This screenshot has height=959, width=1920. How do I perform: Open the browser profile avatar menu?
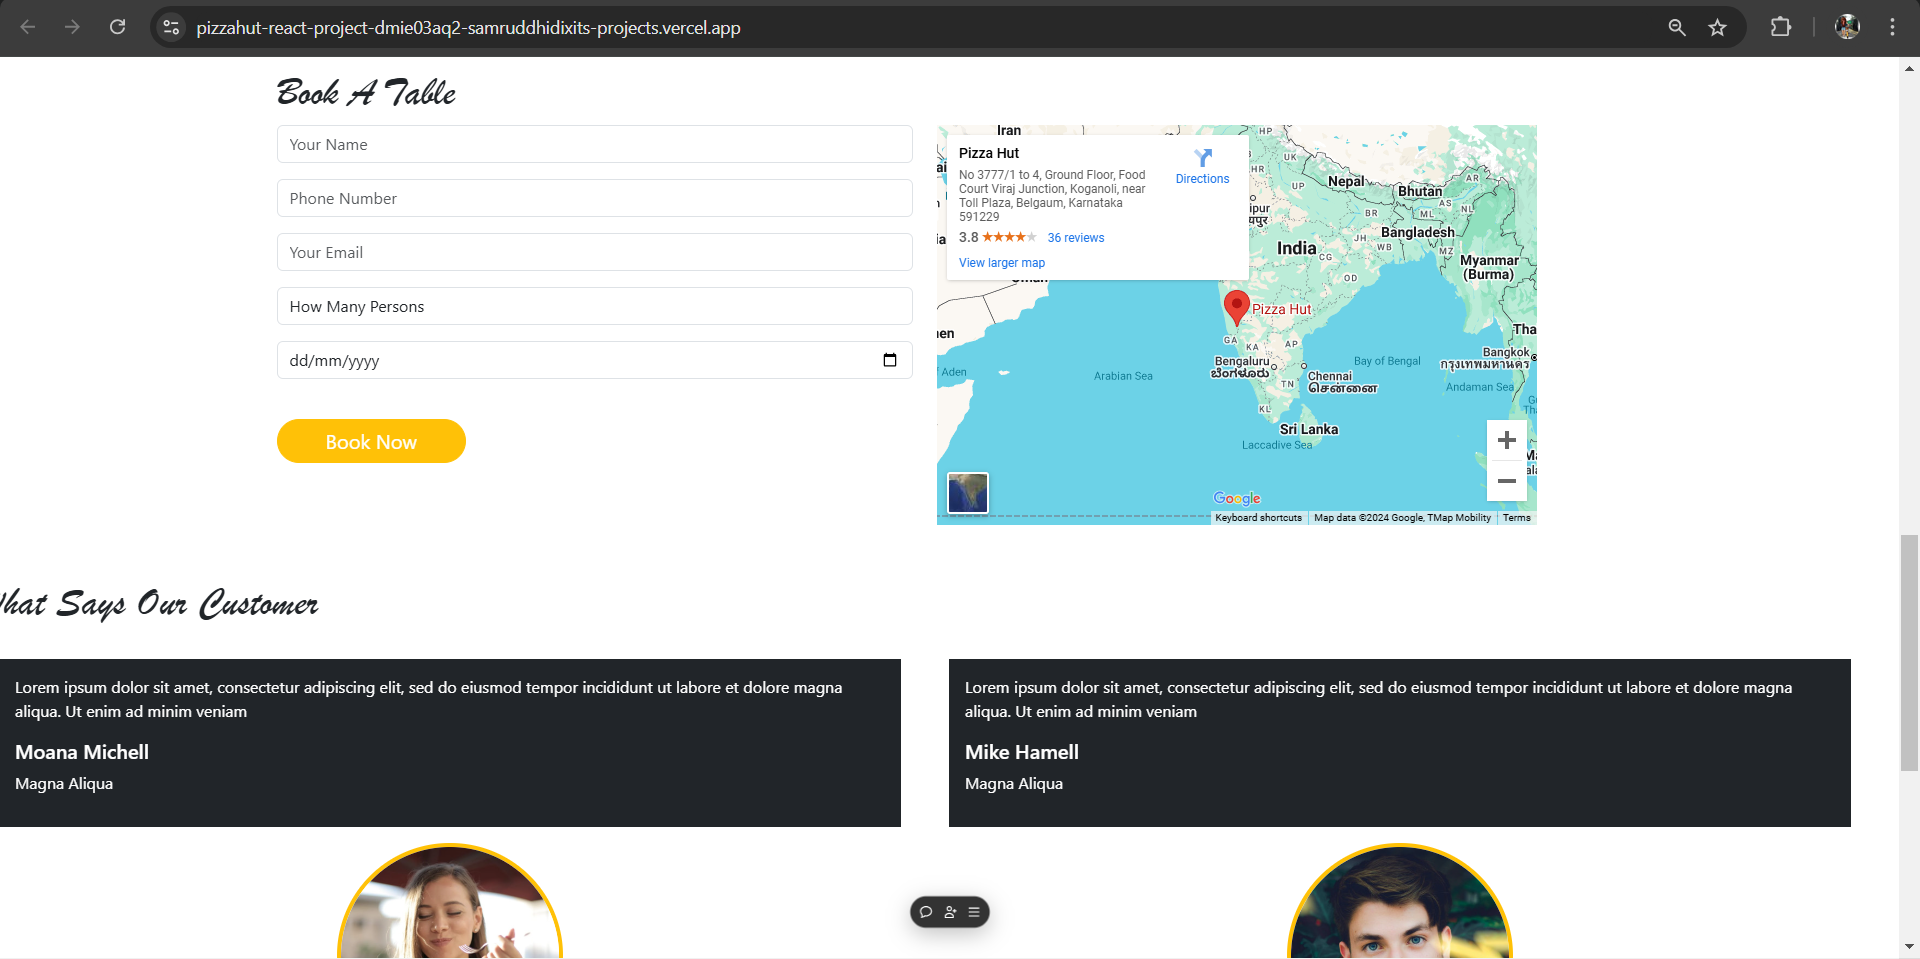pyautogui.click(x=1847, y=28)
